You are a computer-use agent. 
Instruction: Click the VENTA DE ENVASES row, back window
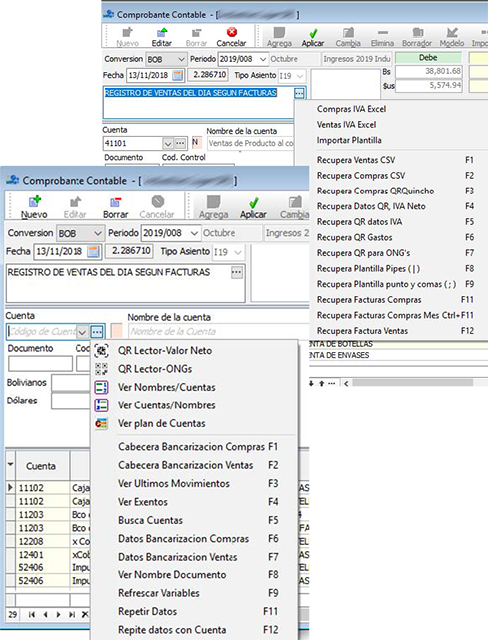click(x=398, y=355)
